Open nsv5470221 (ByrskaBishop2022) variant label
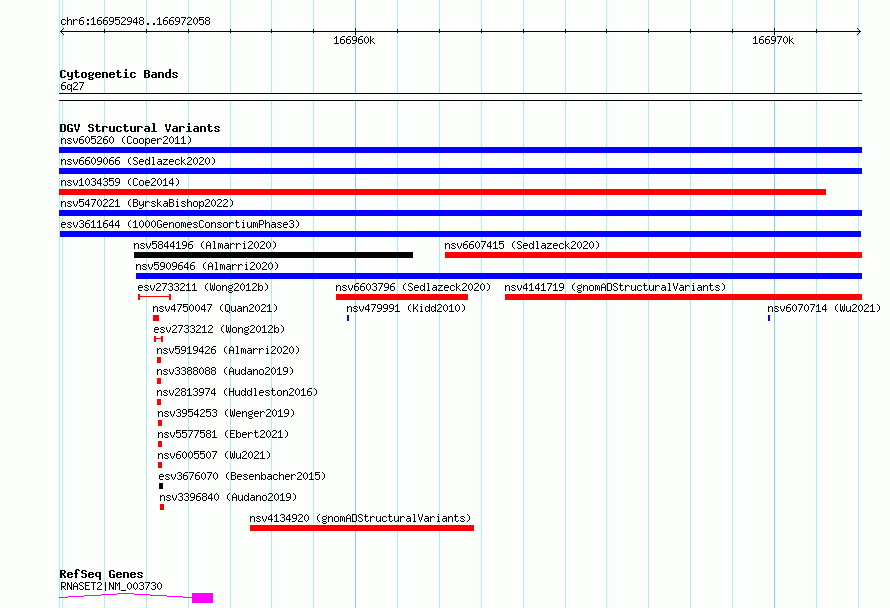 (147, 203)
